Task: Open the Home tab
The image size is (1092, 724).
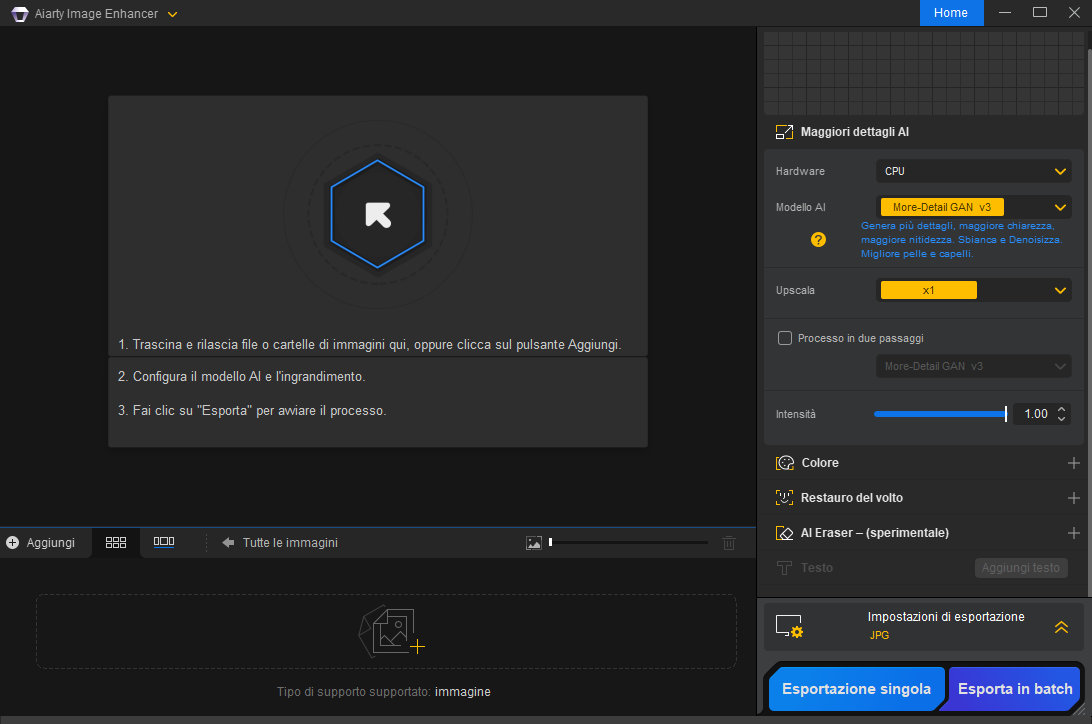Action: [x=950, y=13]
